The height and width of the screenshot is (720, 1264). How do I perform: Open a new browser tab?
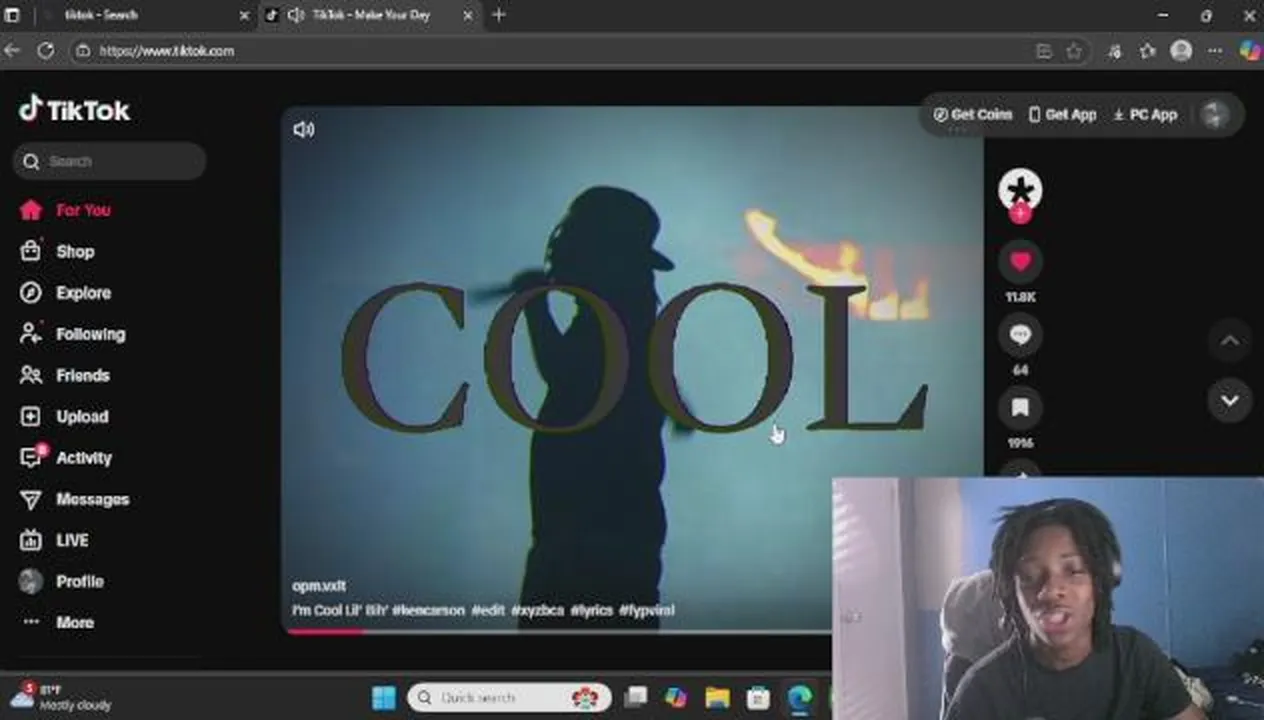coord(499,15)
